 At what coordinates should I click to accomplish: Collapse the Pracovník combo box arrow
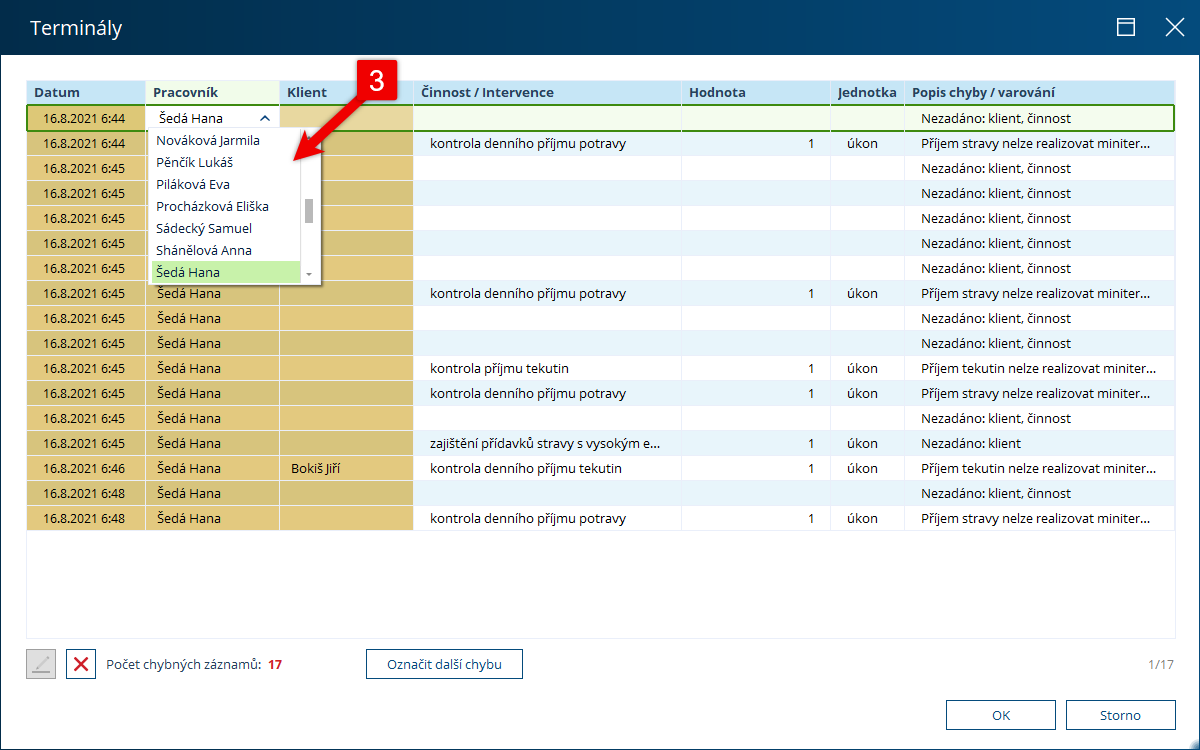[264, 118]
